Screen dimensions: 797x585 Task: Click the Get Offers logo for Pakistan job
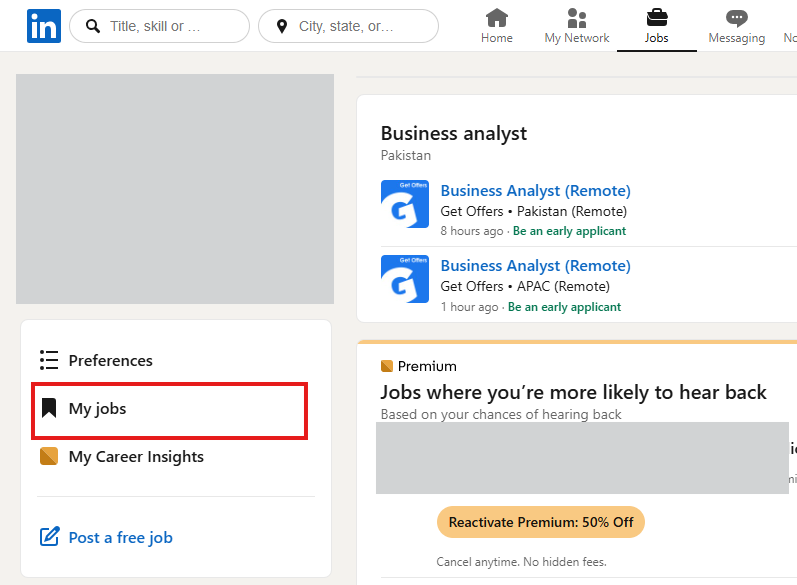(405, 204)
